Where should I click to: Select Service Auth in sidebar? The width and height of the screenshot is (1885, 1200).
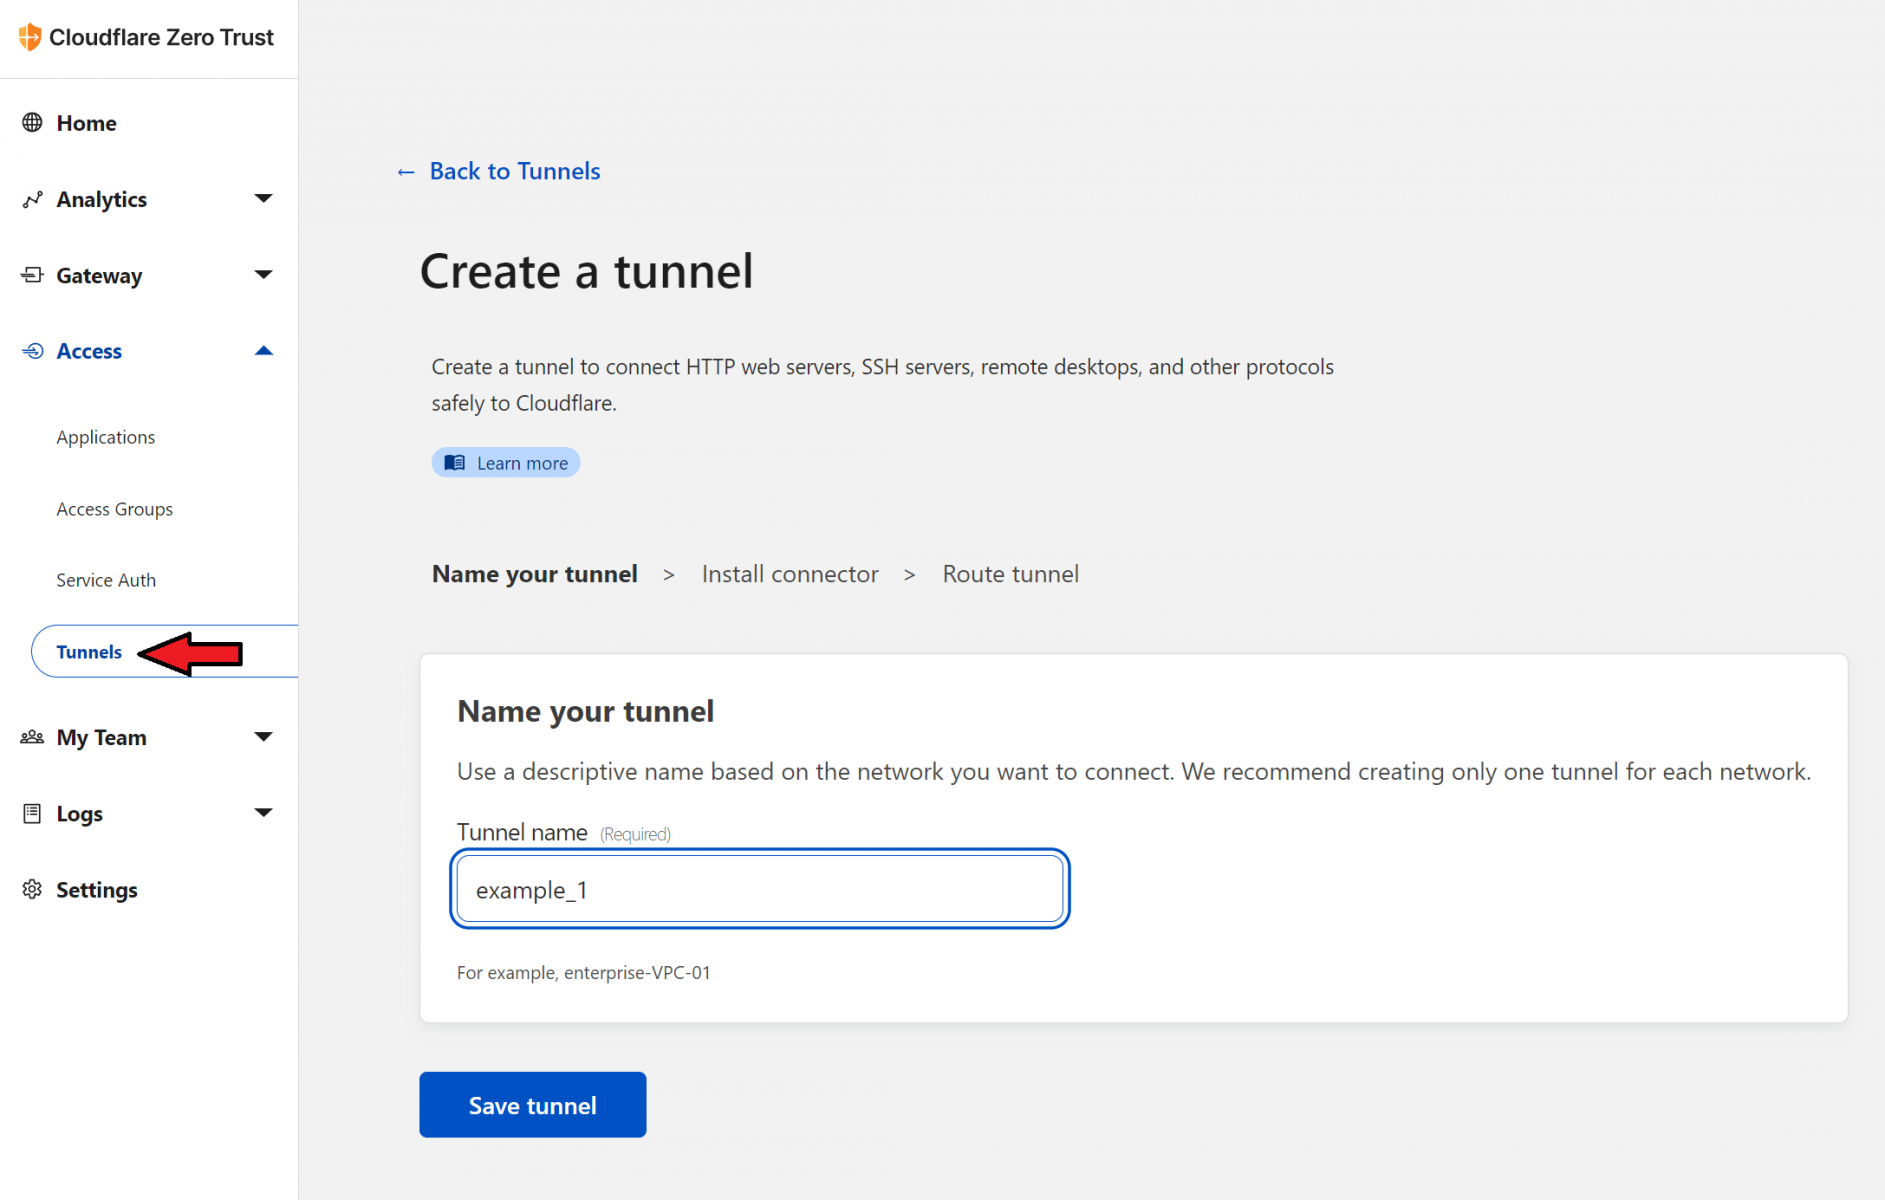click(106, 580)
